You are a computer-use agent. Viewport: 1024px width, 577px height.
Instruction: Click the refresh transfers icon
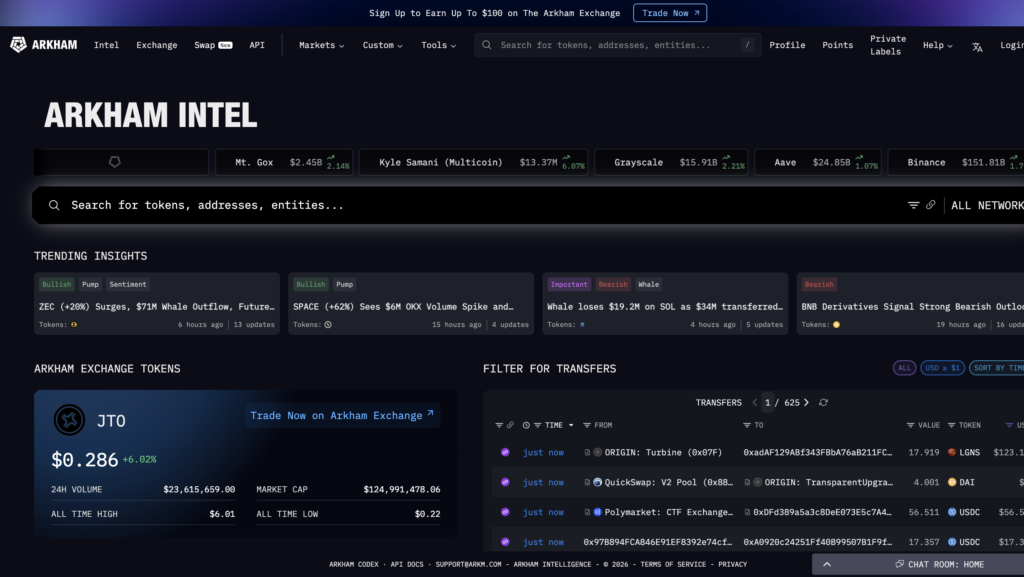click(823, 402)
